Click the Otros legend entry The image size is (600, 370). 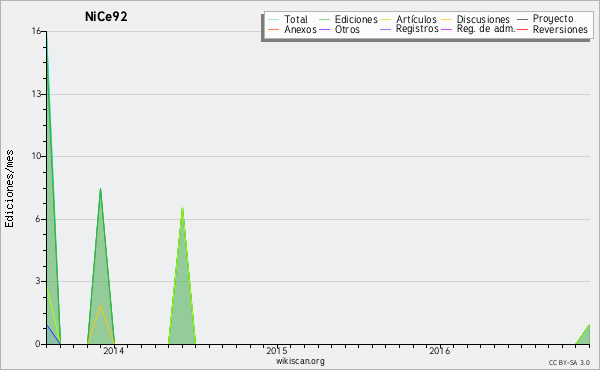(347, 29)
